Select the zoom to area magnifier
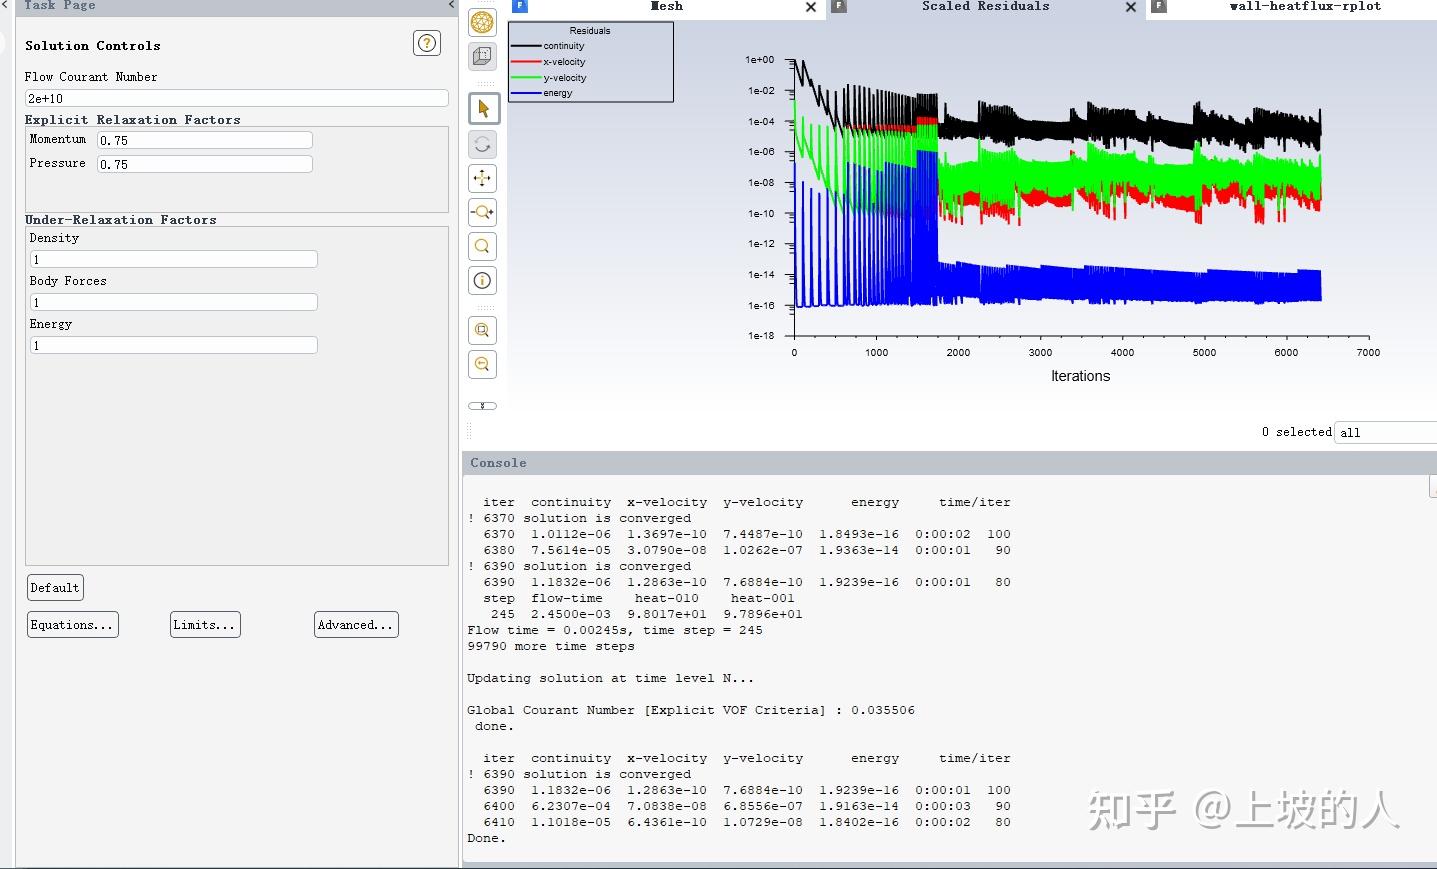The image size is (1437, 869). tap(483, 246)
